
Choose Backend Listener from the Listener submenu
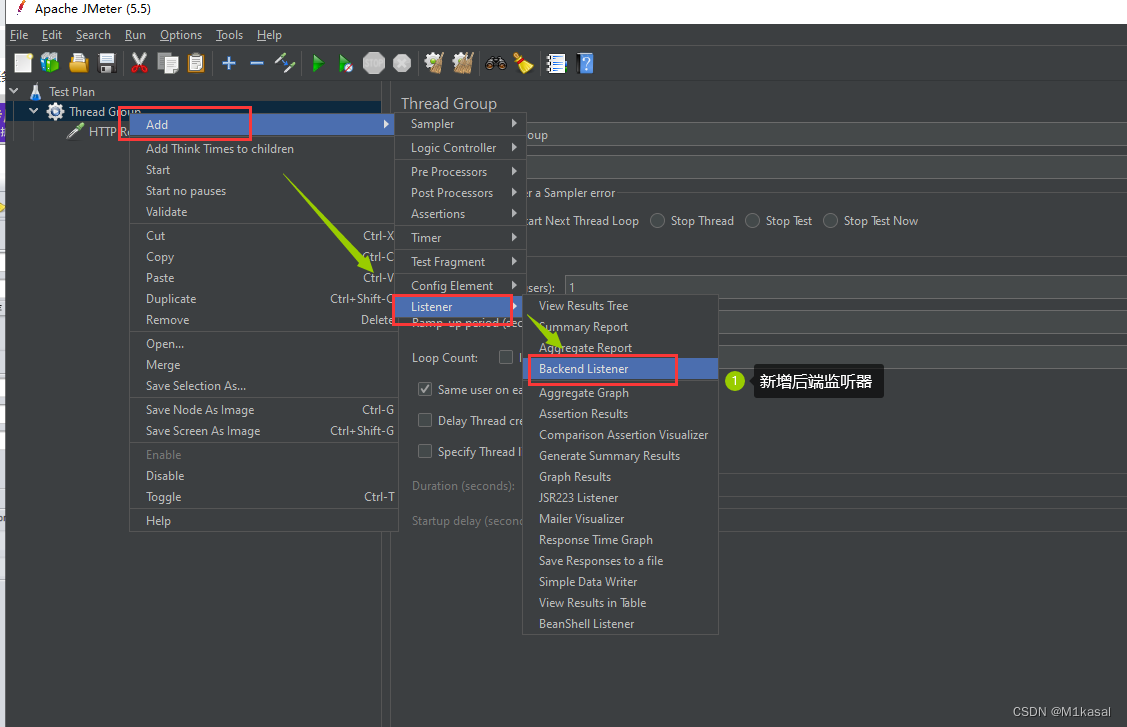[620, 369]
